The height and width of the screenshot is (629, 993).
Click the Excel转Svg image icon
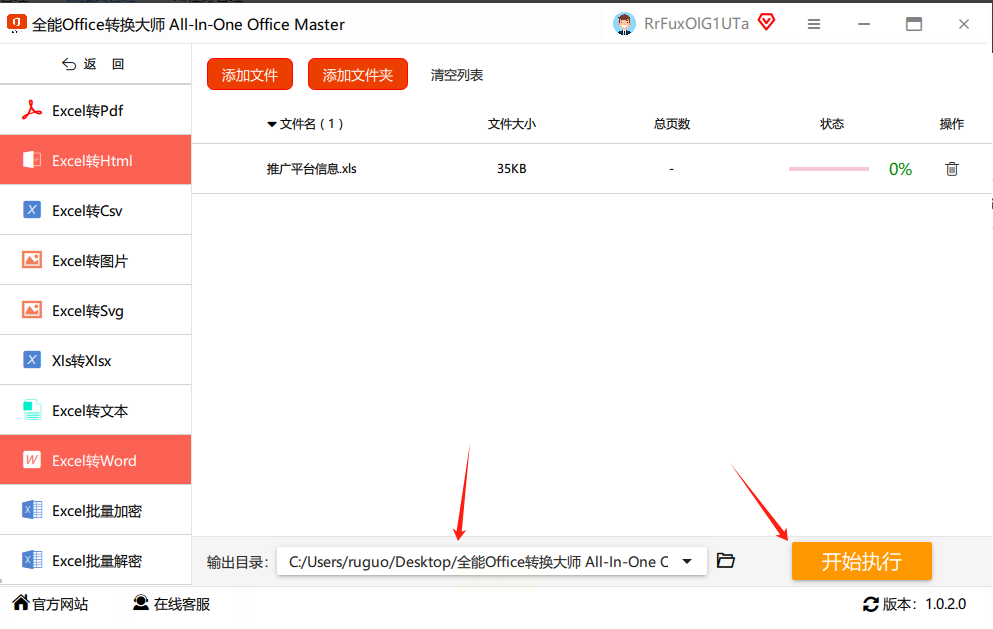click(32, 310)
